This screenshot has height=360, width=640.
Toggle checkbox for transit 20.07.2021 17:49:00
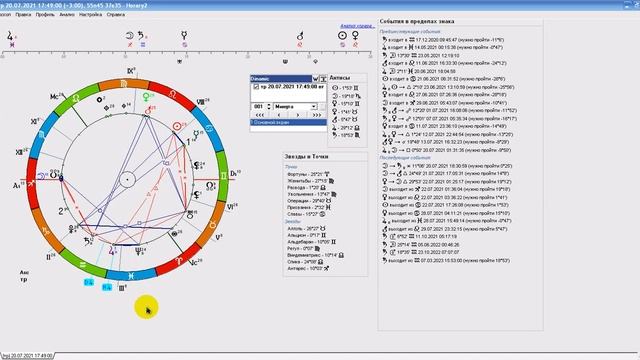click(256, 87)
